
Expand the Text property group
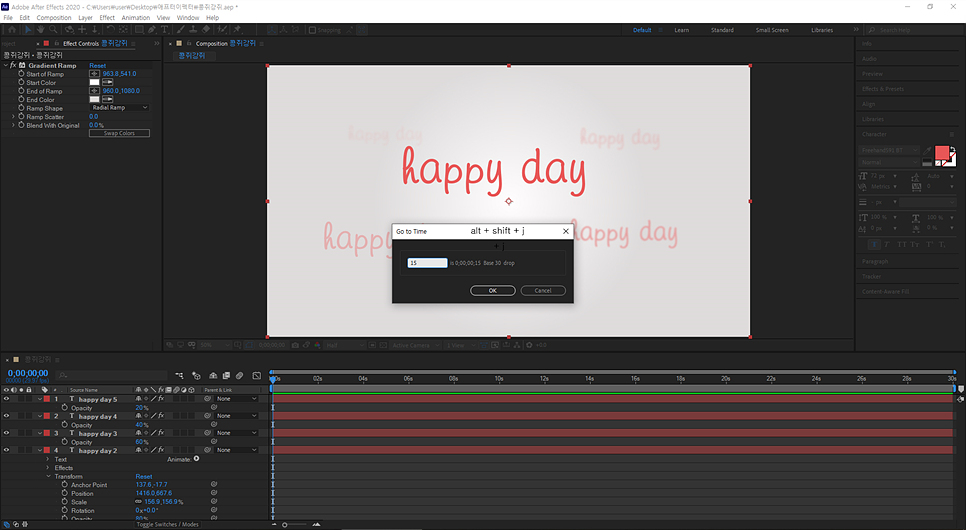pos(48,459)
